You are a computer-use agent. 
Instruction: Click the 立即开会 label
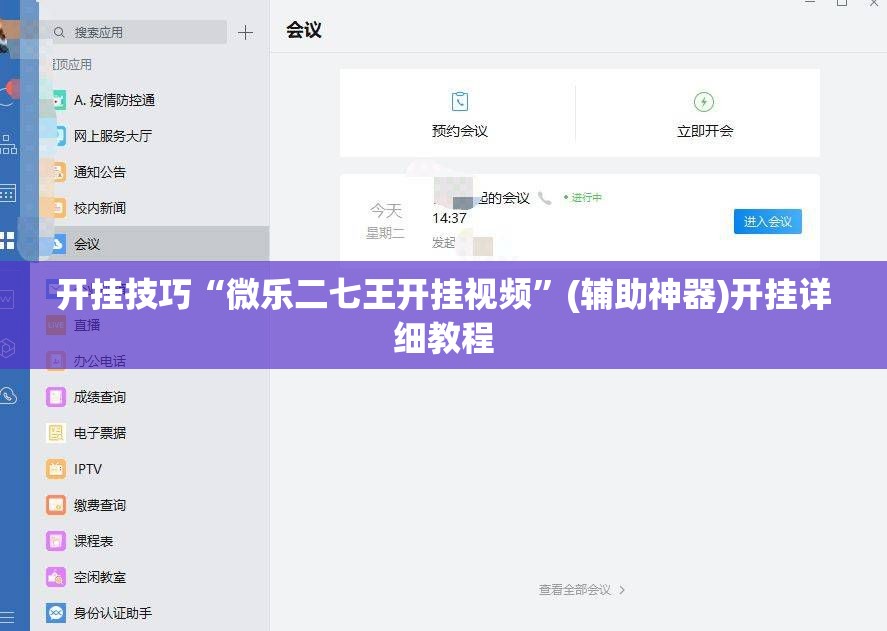pos(705,131)
